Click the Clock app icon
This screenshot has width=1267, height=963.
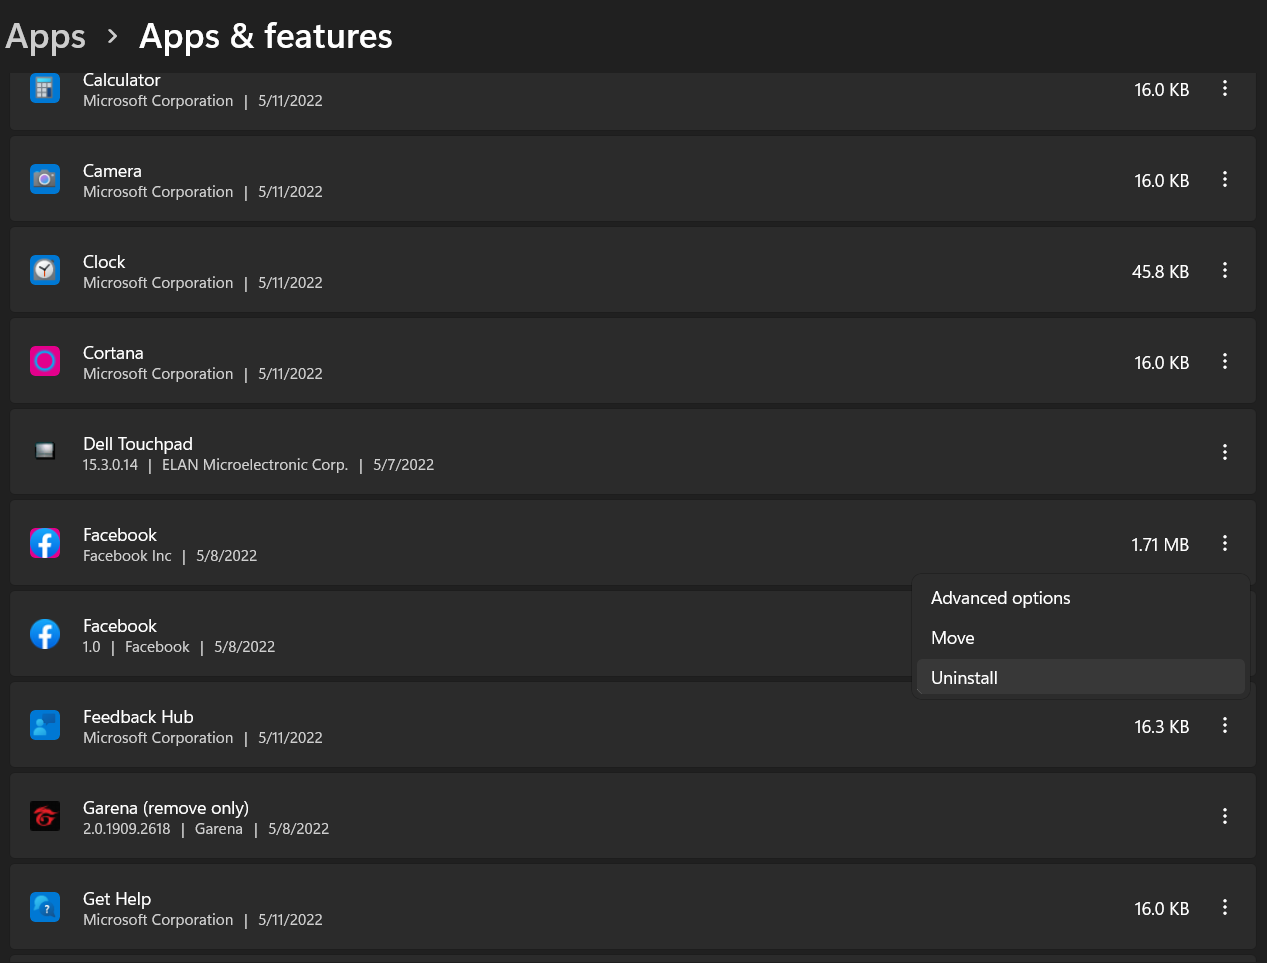pyautogui.click(x=45, y=271)
